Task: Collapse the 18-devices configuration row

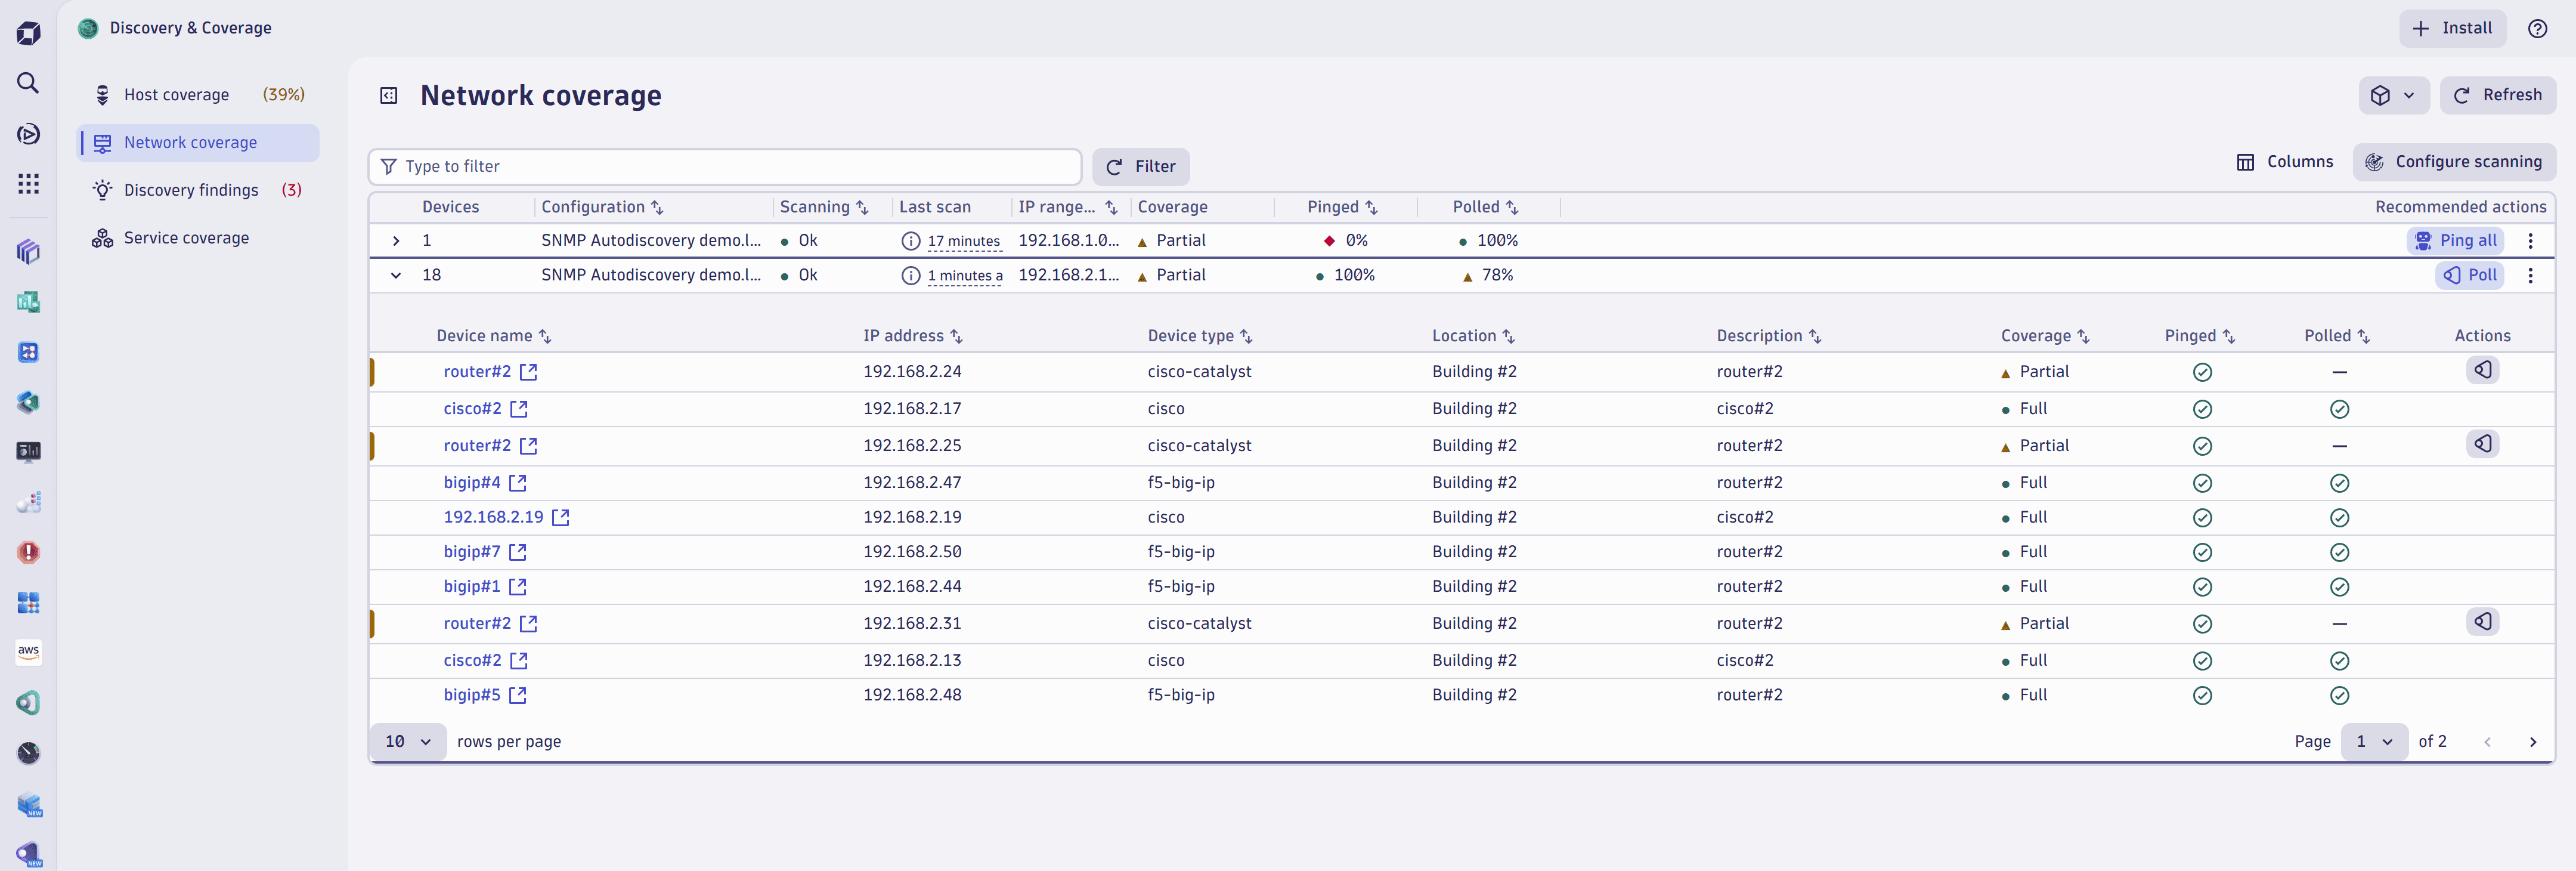Action: (x=396, y=276)
